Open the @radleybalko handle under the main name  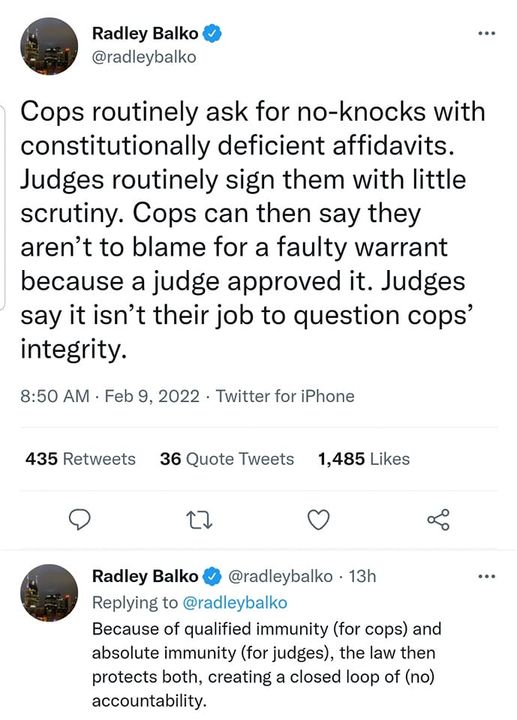tap(144, 57)
